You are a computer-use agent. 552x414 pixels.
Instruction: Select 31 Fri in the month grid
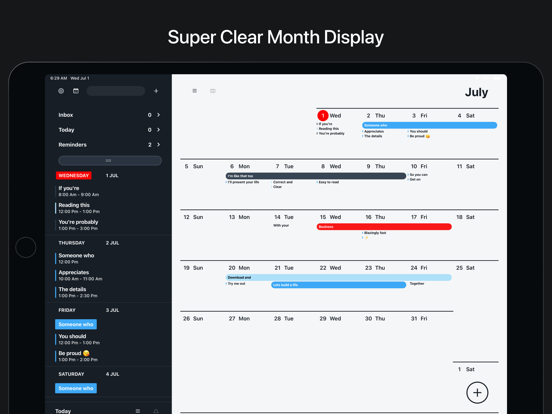point(419,318)
